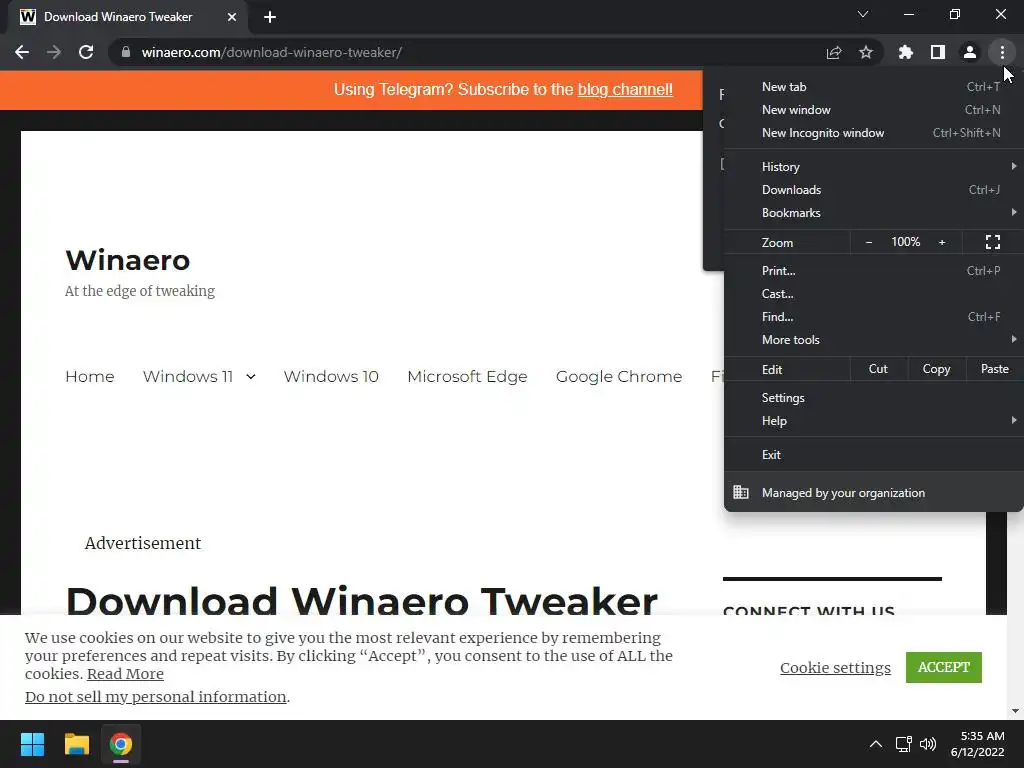Click Copy in the Edit row
The height and width of the screenshot is (768, 1024).
pos(936,369)
